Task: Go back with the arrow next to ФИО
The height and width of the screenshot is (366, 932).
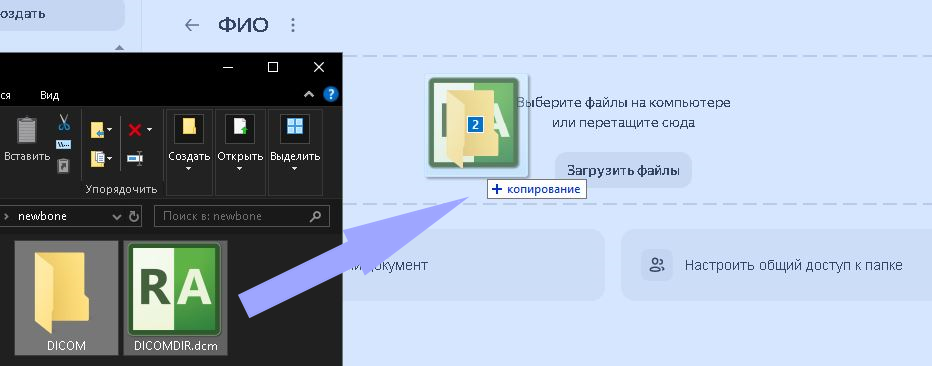Action: tap(191, 25)
